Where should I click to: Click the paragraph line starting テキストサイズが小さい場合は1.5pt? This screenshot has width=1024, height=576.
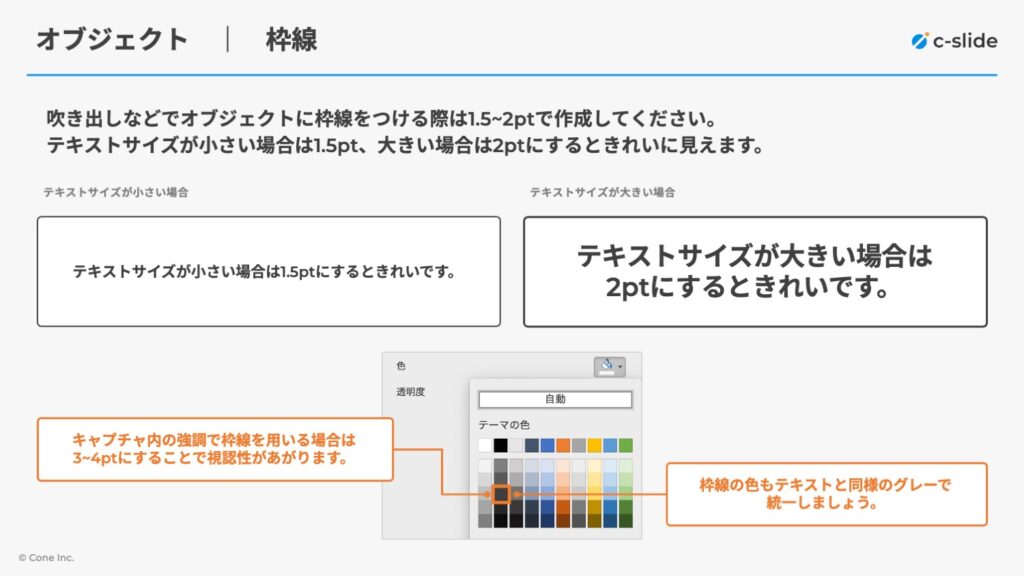click(406, 145)
